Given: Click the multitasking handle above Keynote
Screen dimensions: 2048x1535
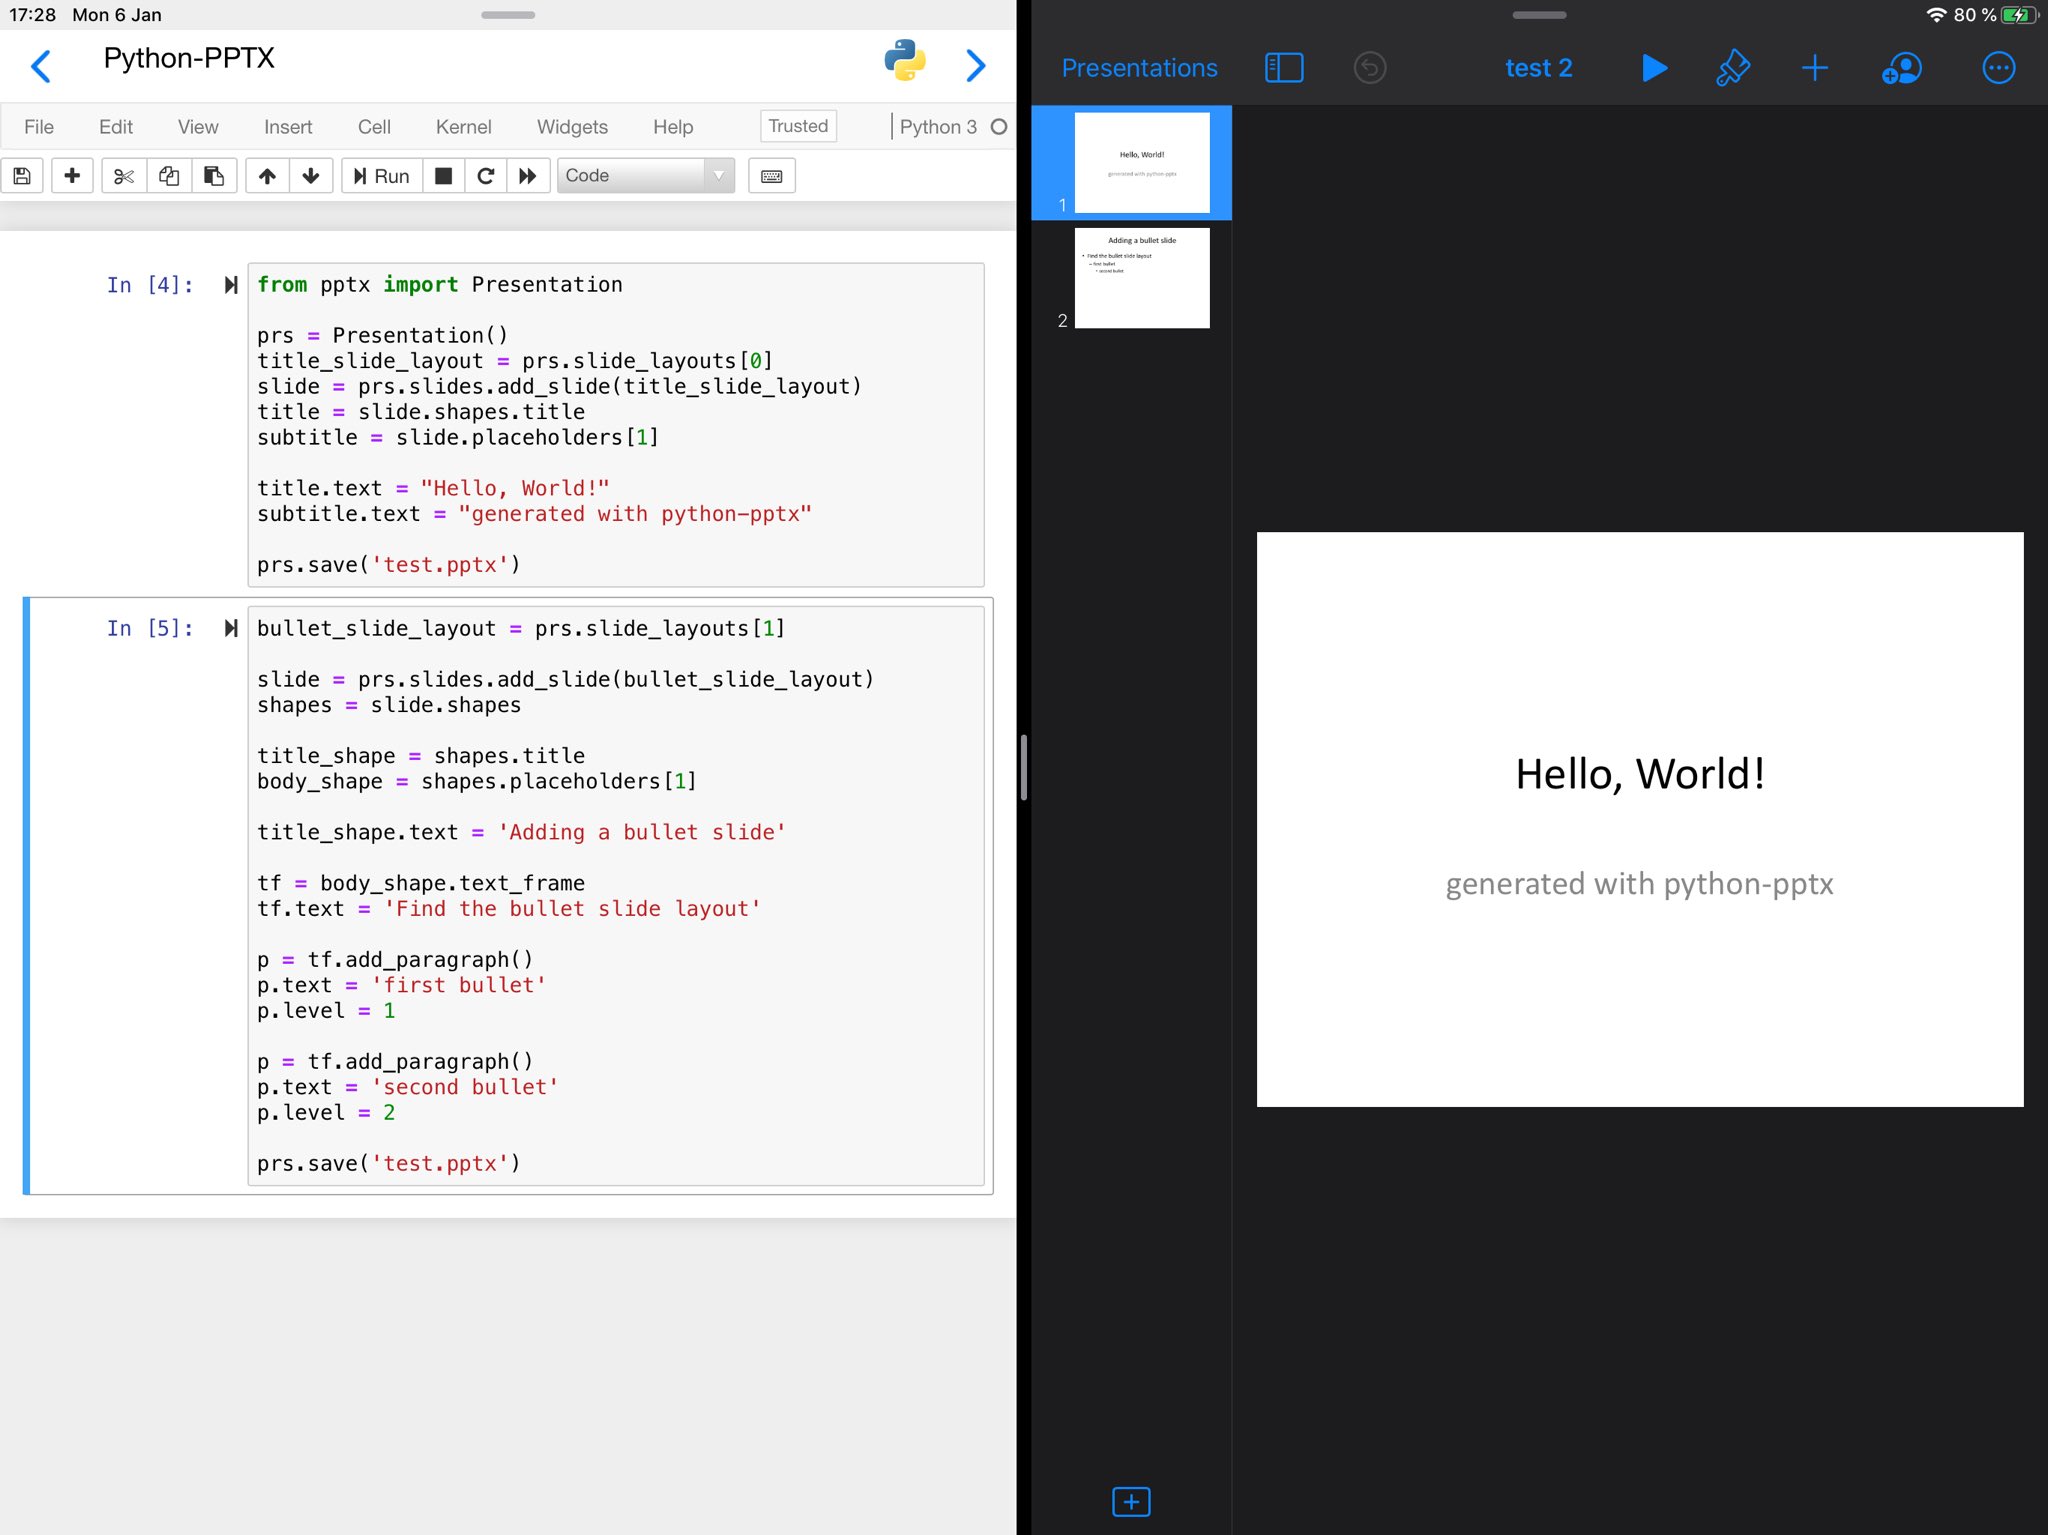Looking at the screenshot, I should point(1539,15).
